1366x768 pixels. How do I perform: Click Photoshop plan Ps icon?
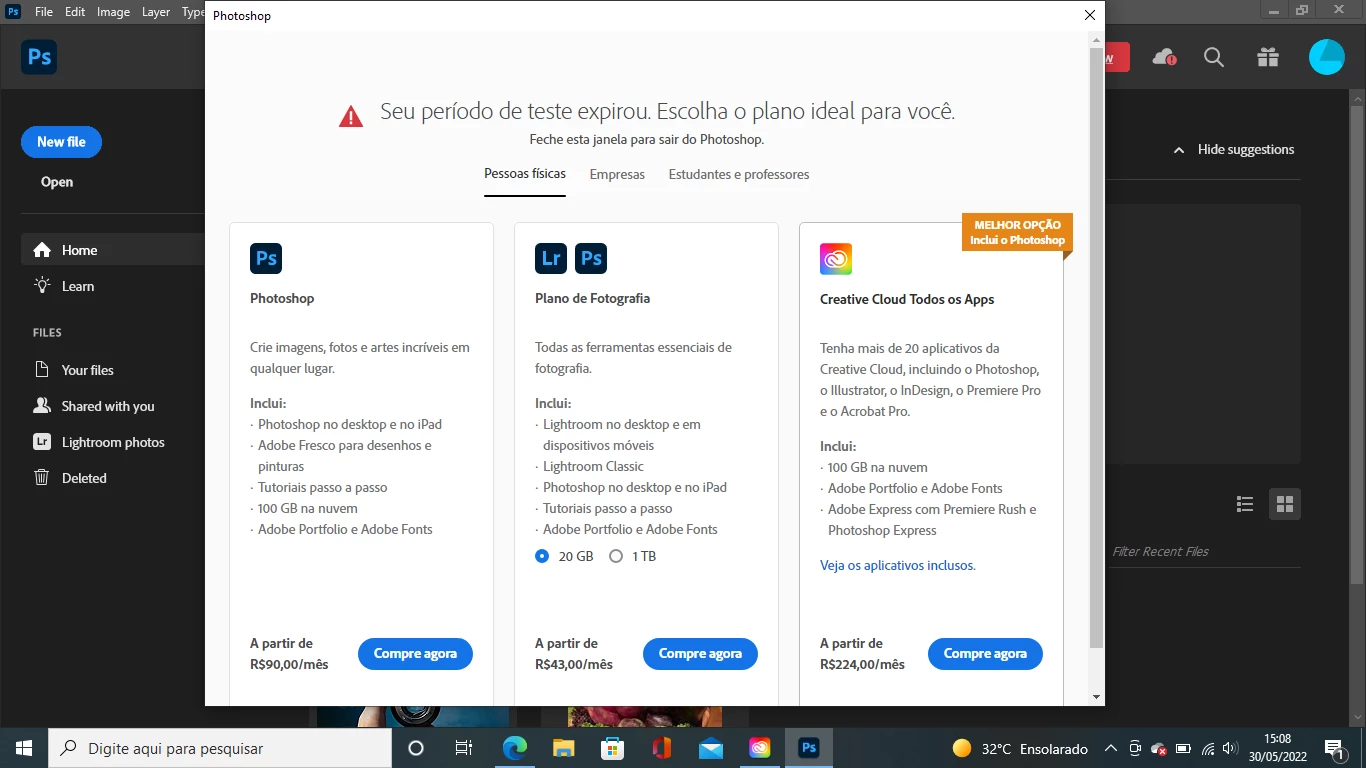pos(266,258)
